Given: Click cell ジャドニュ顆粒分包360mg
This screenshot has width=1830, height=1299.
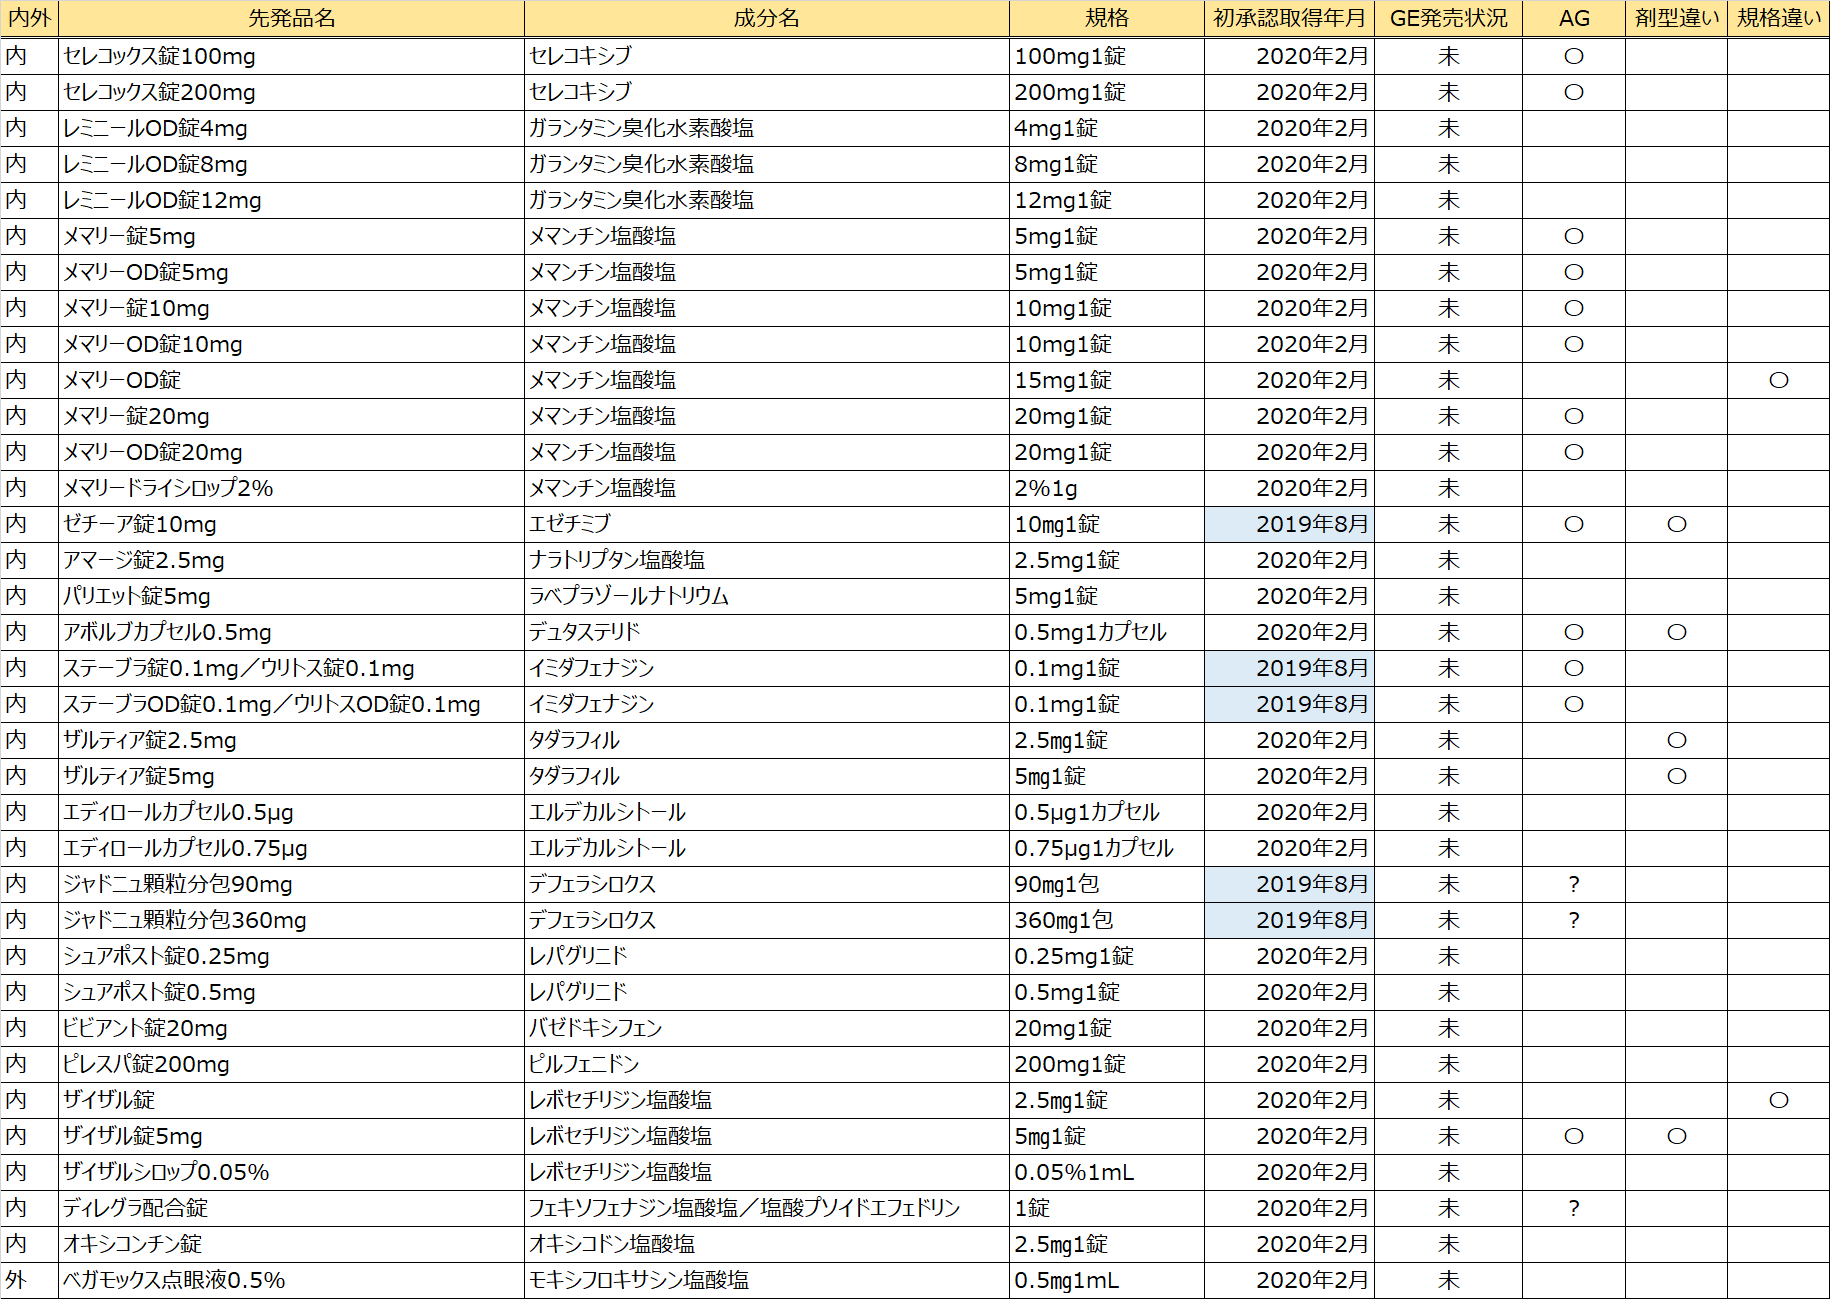Looking at the screenshot, I should pyautogui.click(x=291, y=920).
